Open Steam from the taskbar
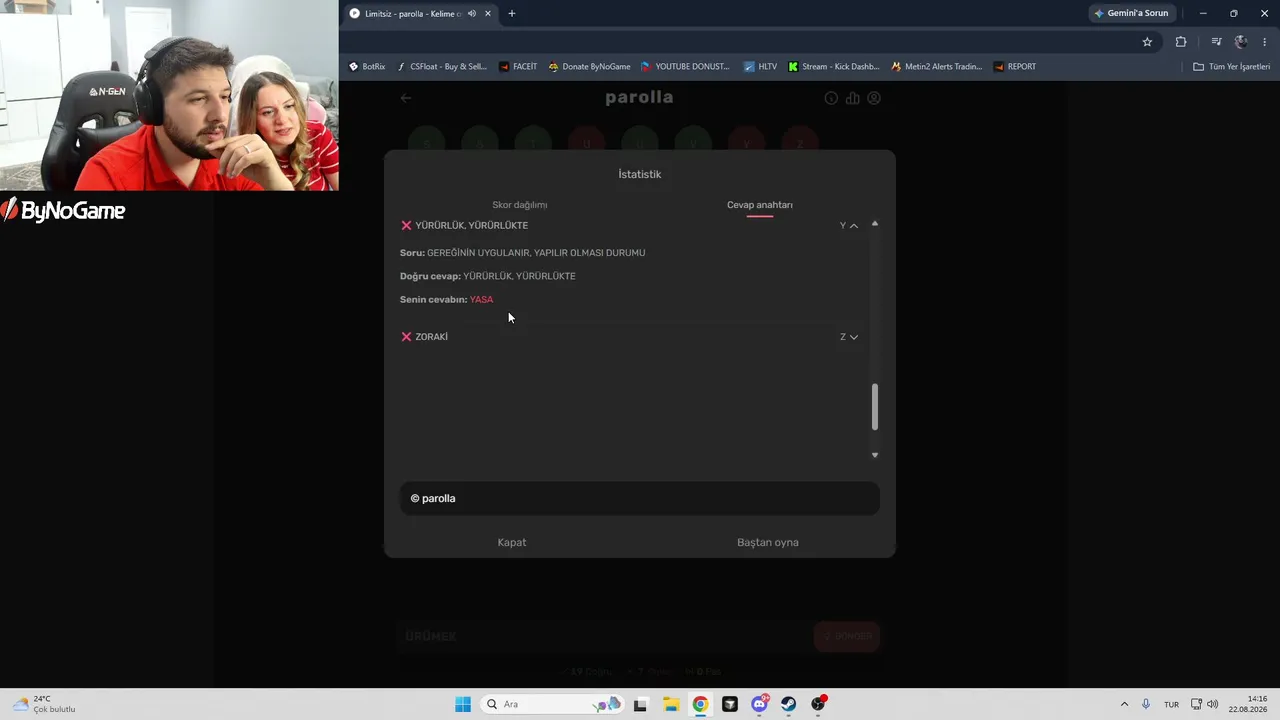The width and height of the screenshot is (1280, 720). (x=789, y=704)
